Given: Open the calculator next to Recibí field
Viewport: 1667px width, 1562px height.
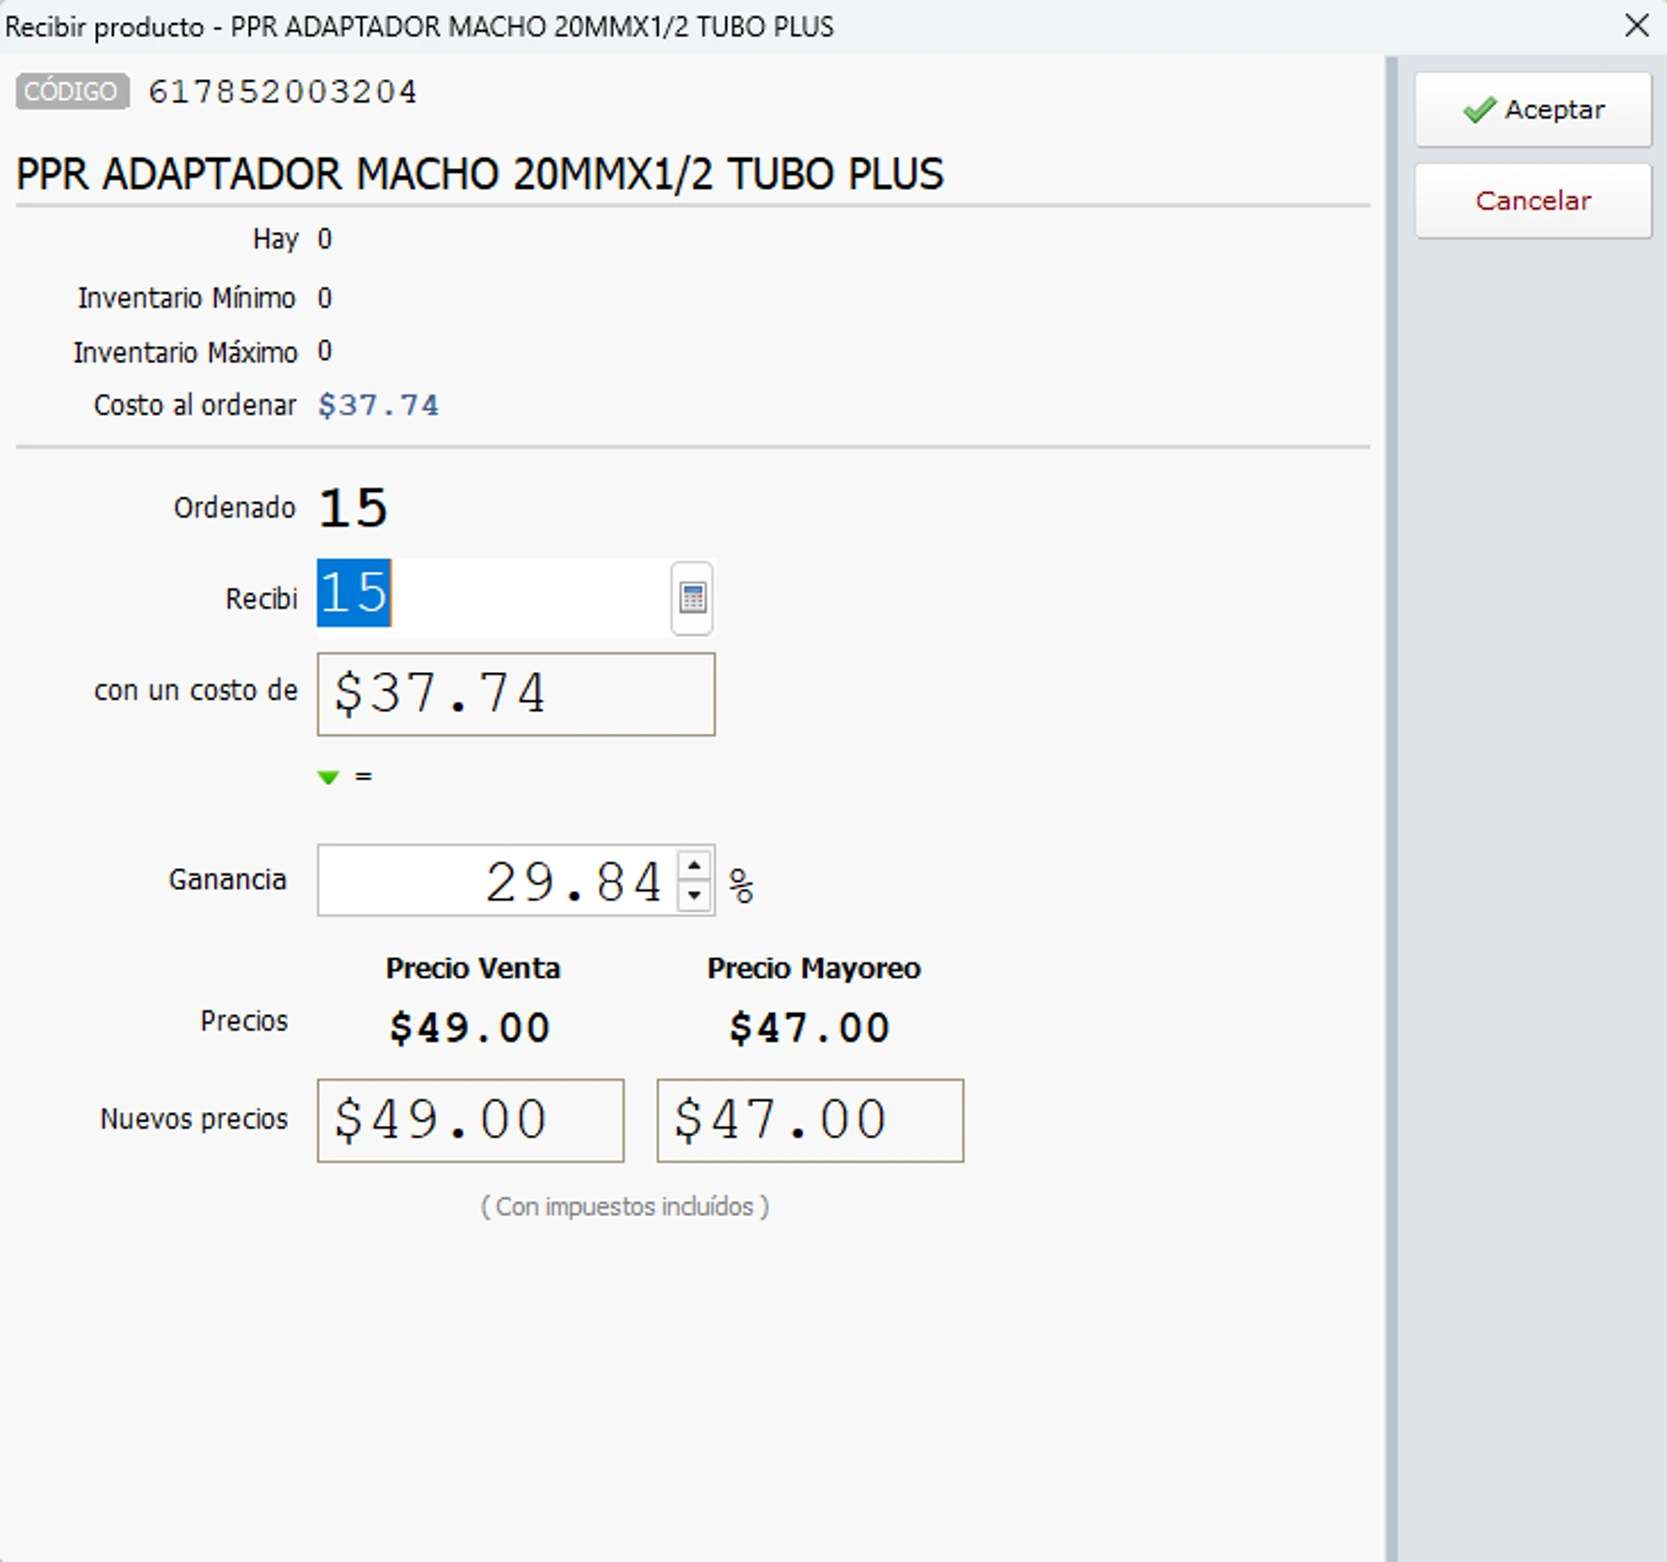Looking at the screenshot, I should pos(692,598).
